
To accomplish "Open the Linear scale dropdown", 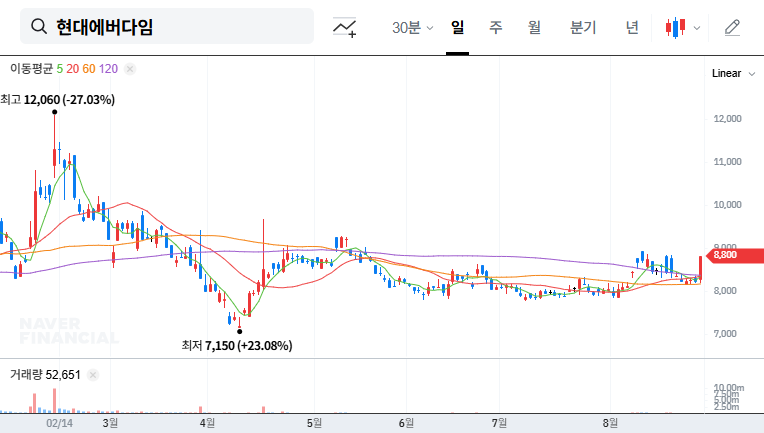I will [x=733, y=74].
